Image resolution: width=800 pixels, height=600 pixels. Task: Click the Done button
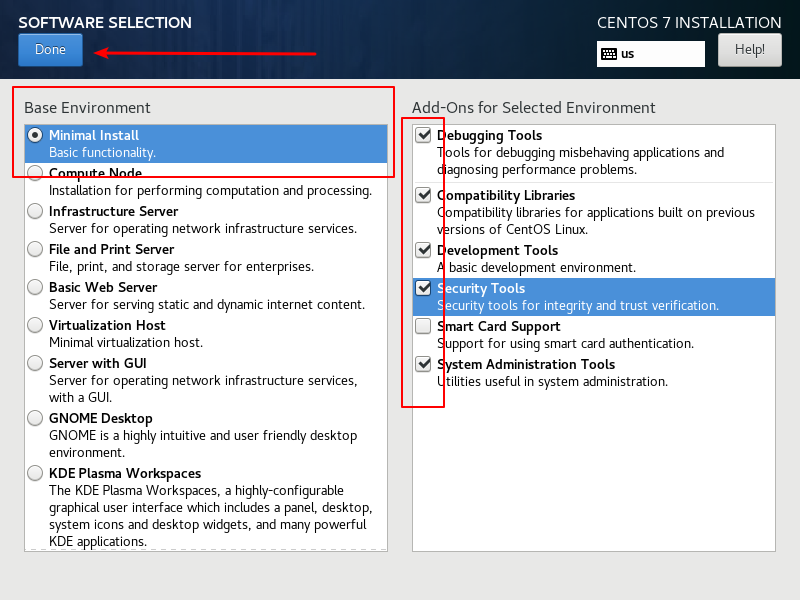[50, 50]
